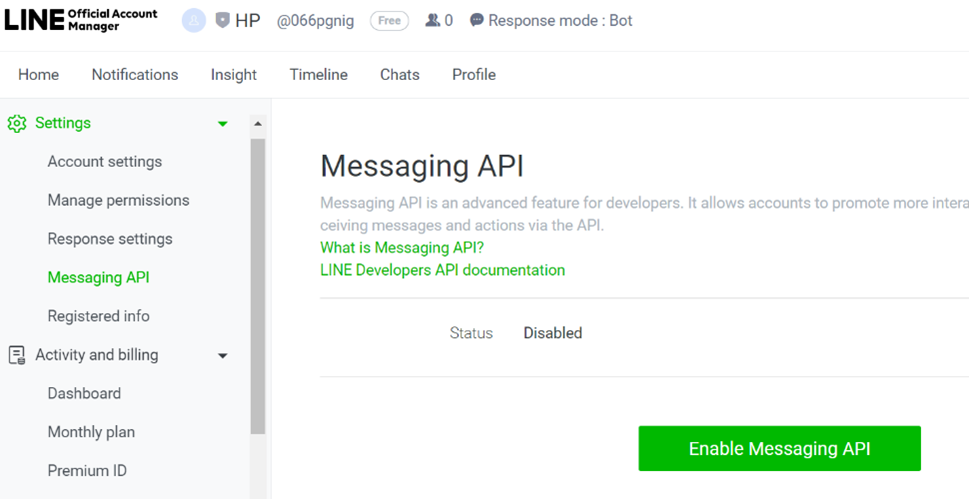Click the Response mode chat bubble icon
This screenshot has height=499, width=969.
[476, 20]
